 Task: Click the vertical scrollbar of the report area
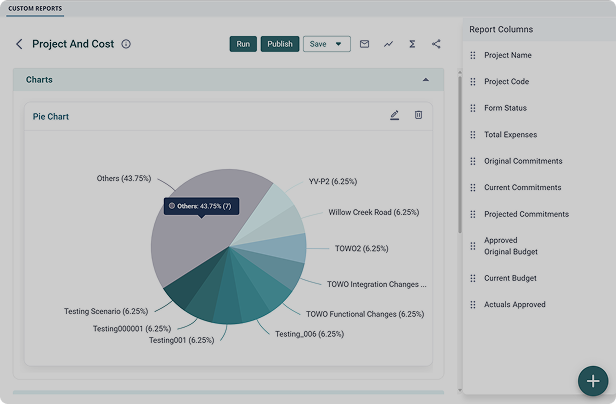tap(460, 154)
